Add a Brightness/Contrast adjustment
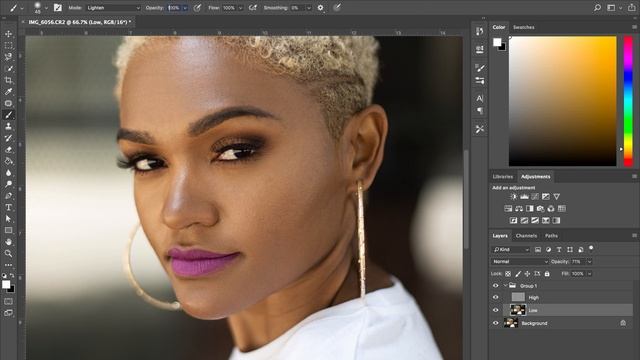The height and width of the screenshot is (360, 640). tap(513, 197)
